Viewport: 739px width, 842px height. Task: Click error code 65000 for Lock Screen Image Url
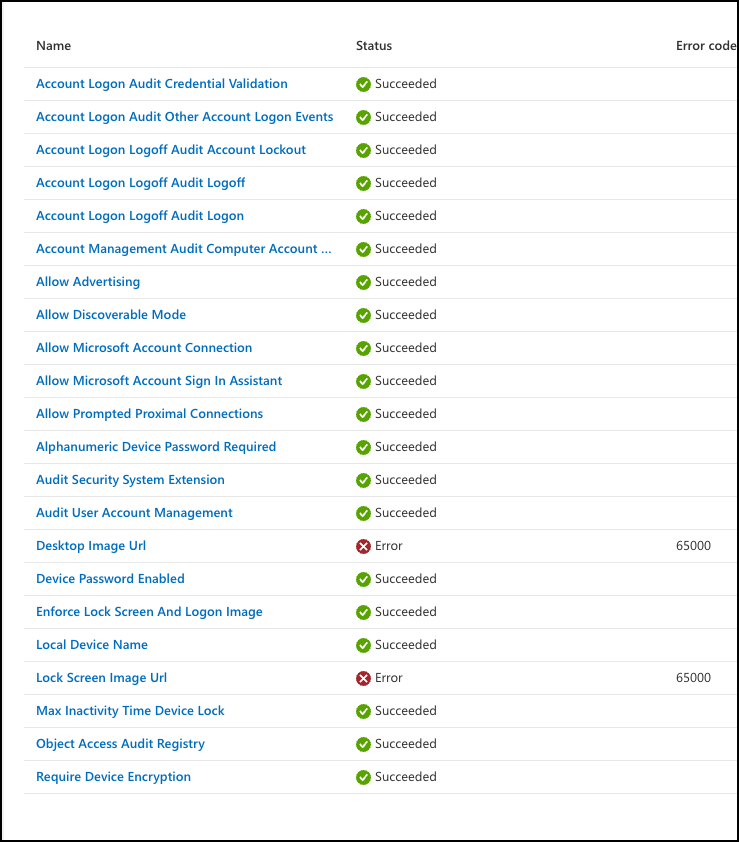[x=693, y=678]
